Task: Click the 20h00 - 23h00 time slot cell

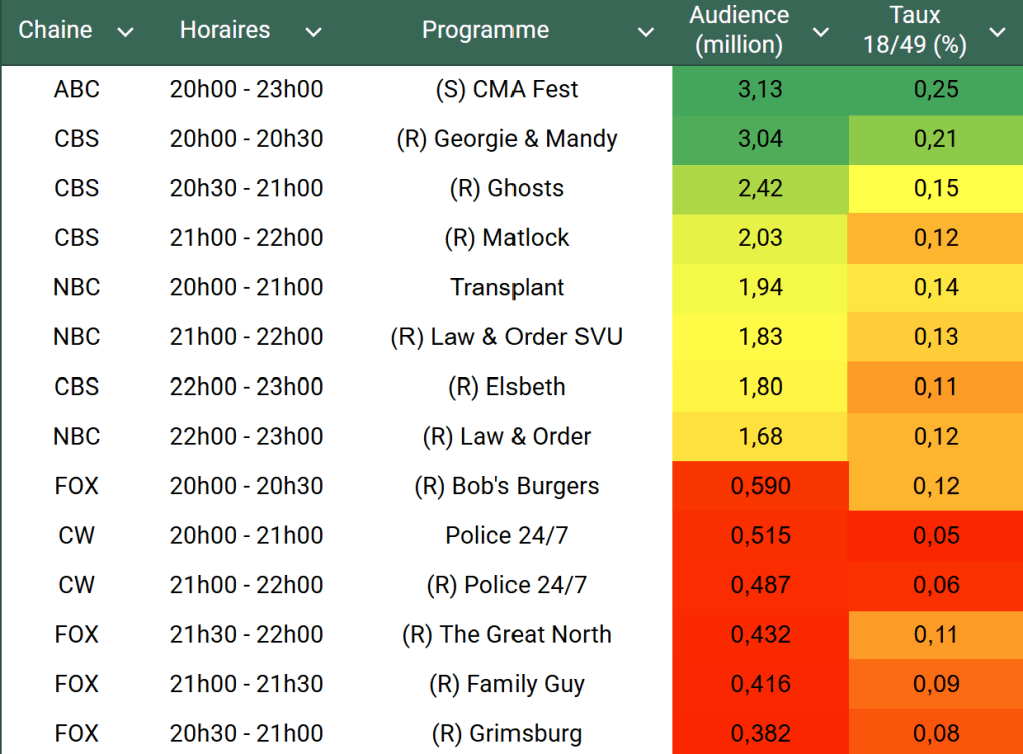Action: click(246, 89)
